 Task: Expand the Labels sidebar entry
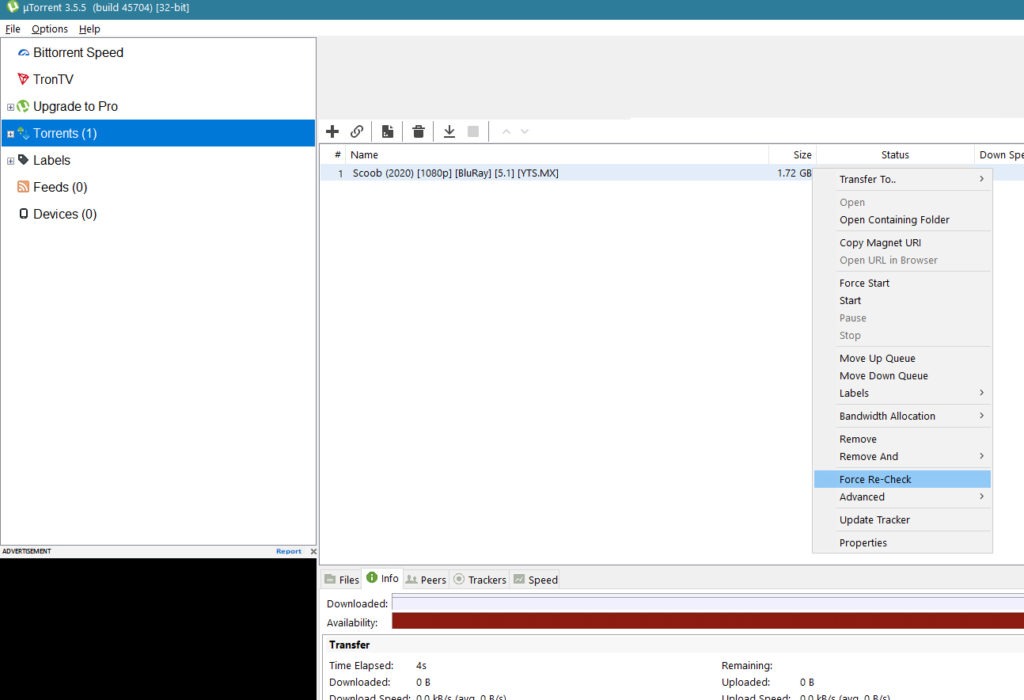9,160
